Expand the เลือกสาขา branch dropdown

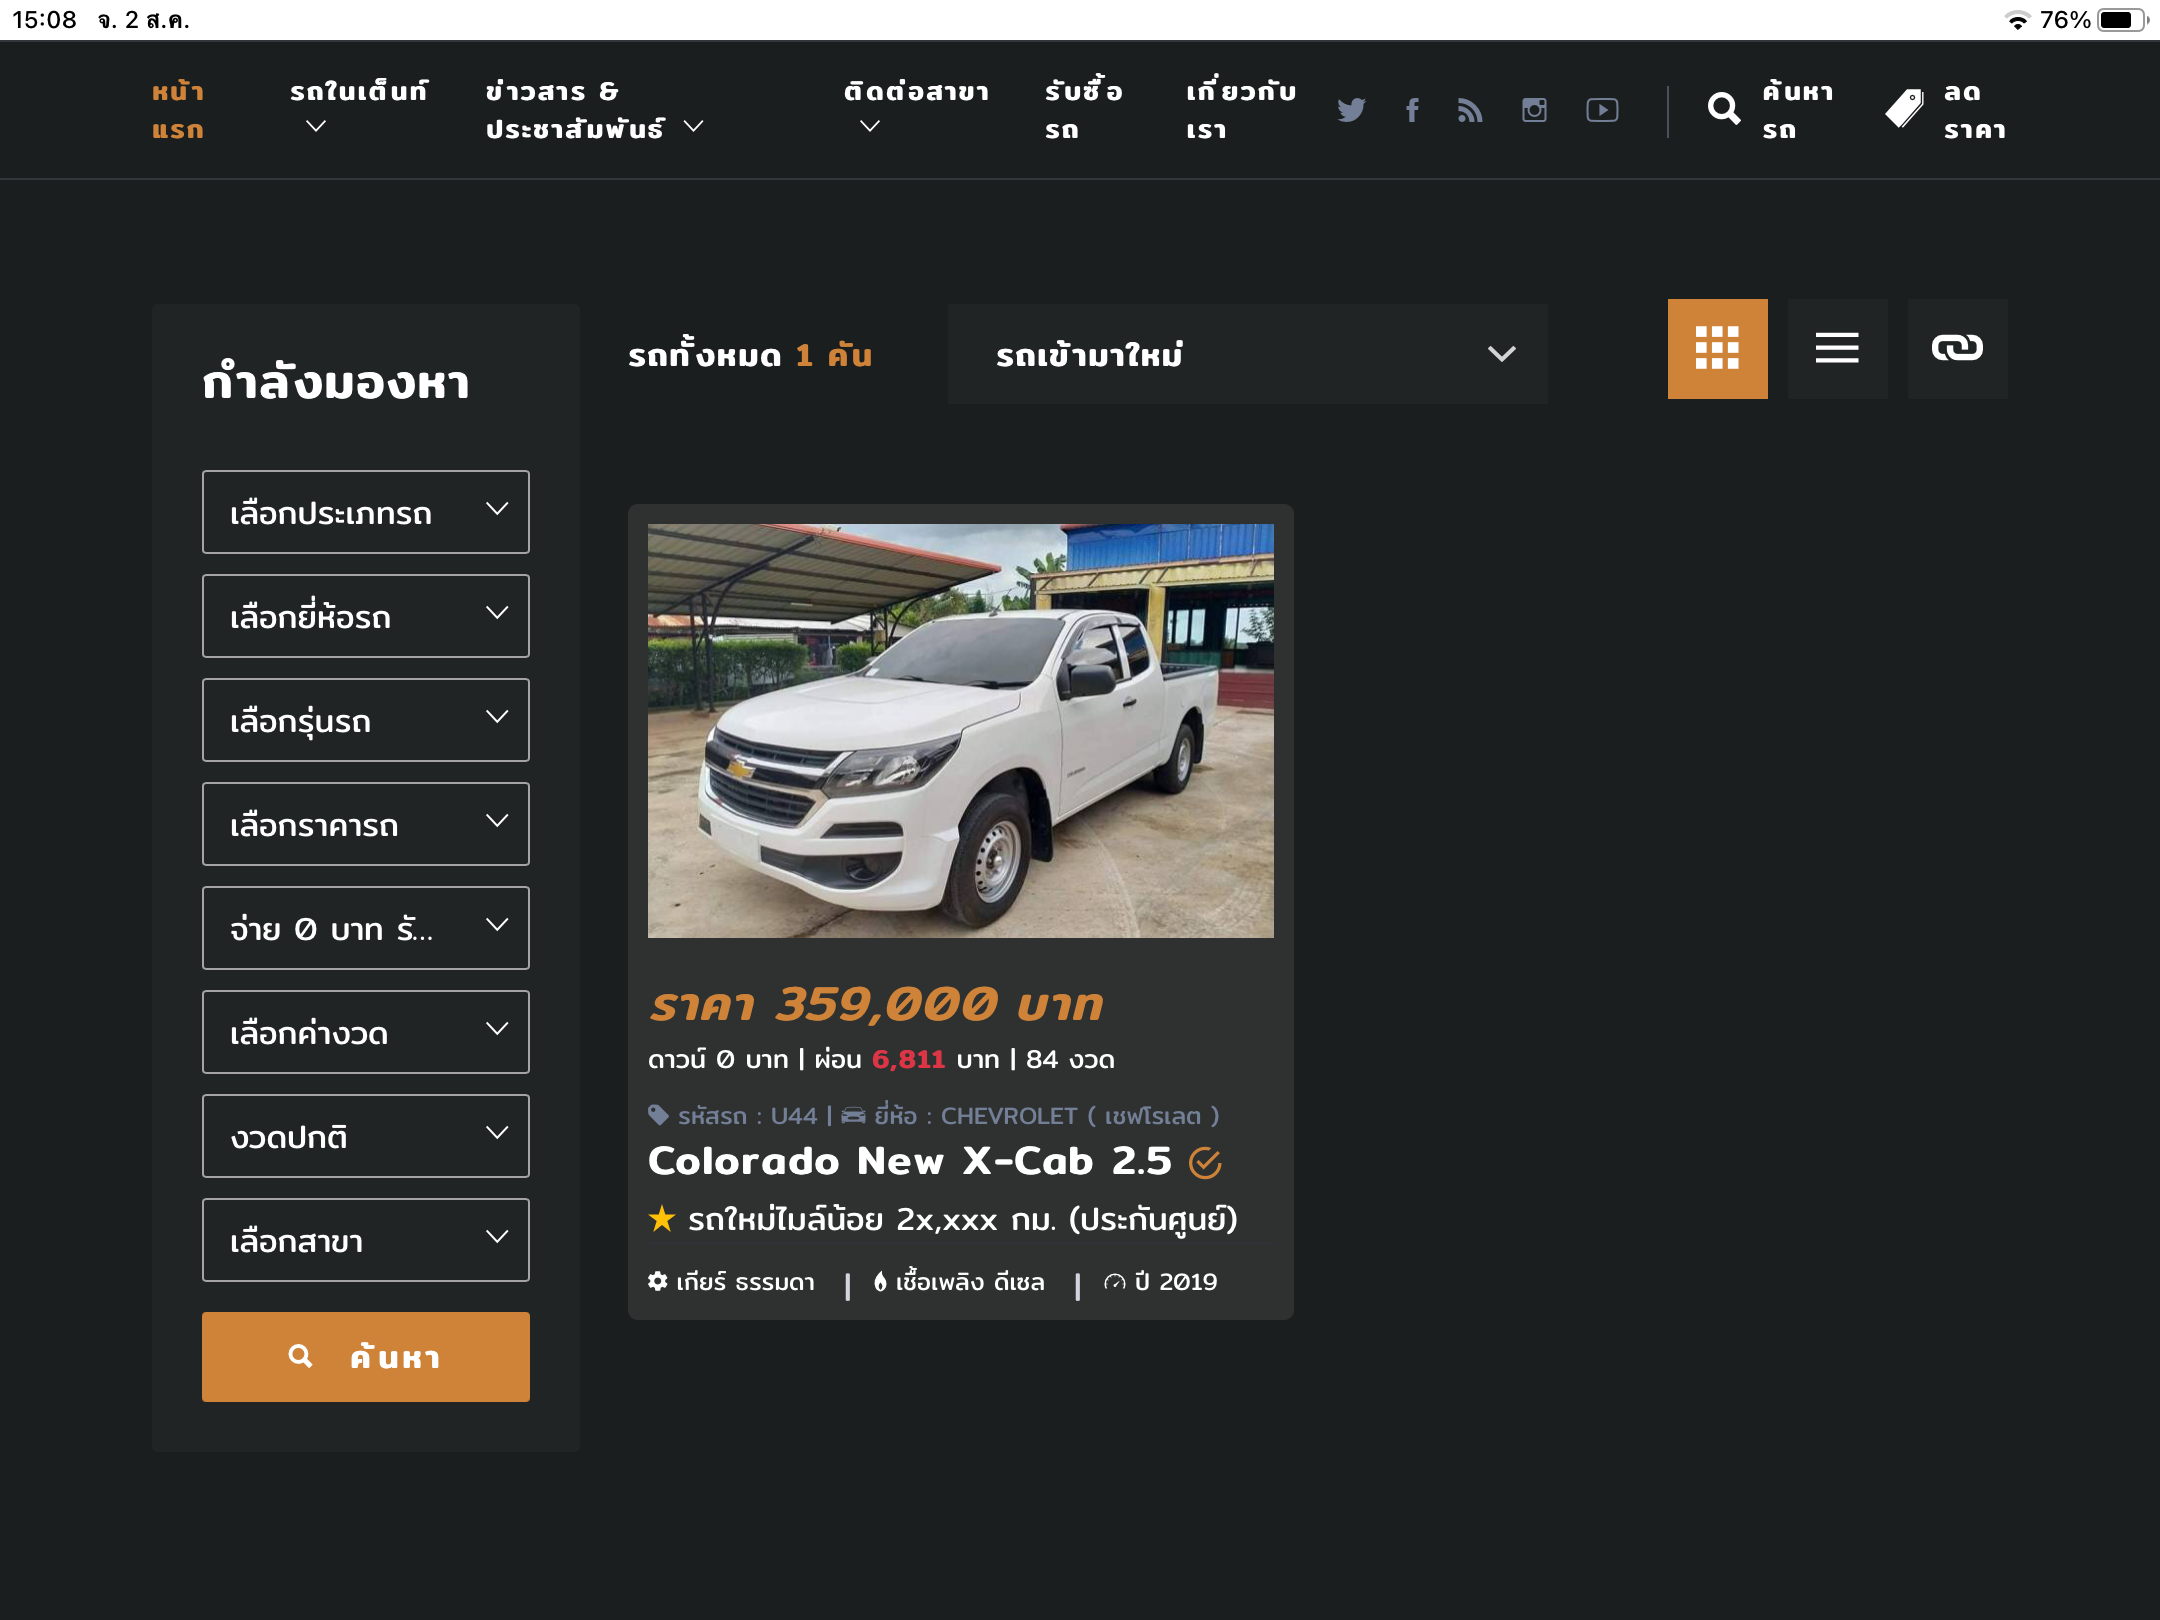pos(365,1240)
